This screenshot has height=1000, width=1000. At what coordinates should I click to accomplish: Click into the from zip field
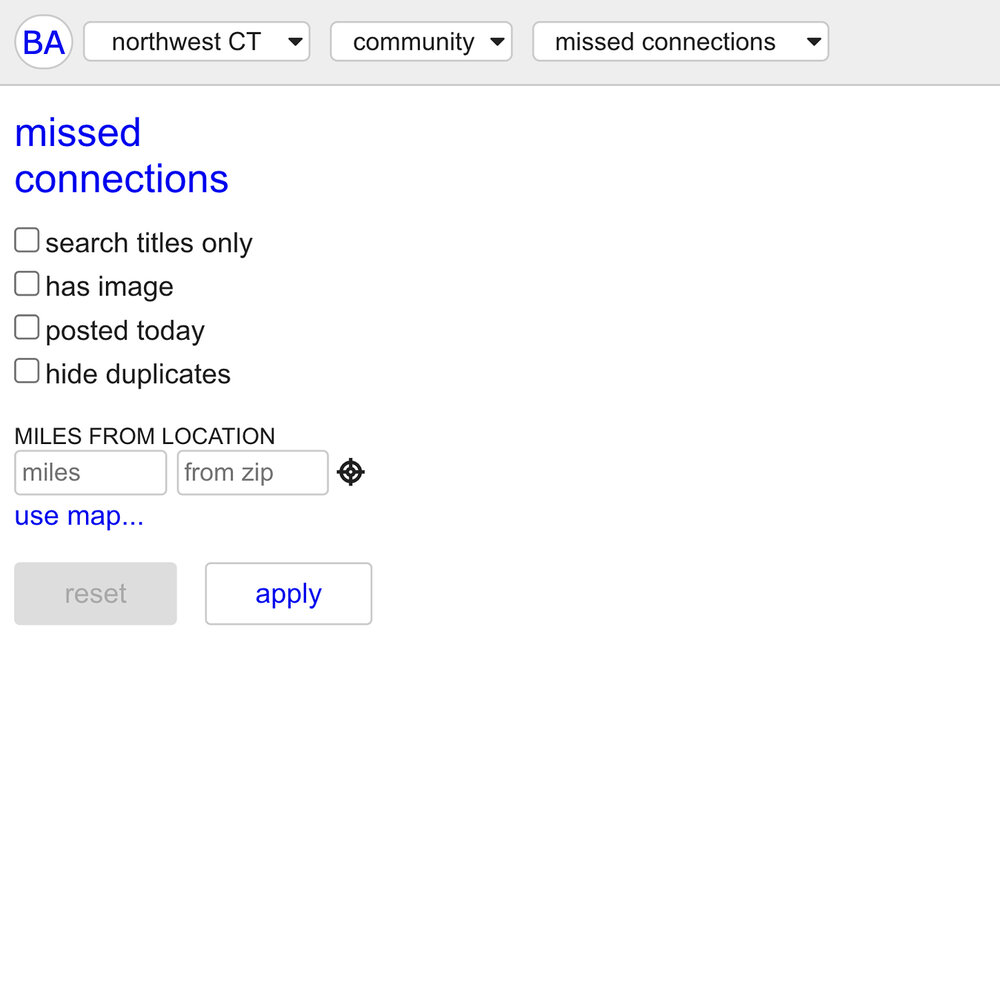[x=252, y=473]
